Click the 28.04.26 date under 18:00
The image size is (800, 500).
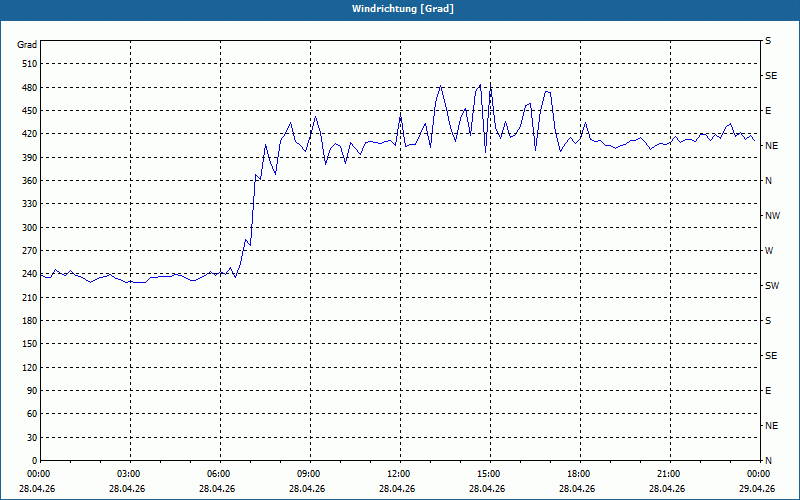578,489
